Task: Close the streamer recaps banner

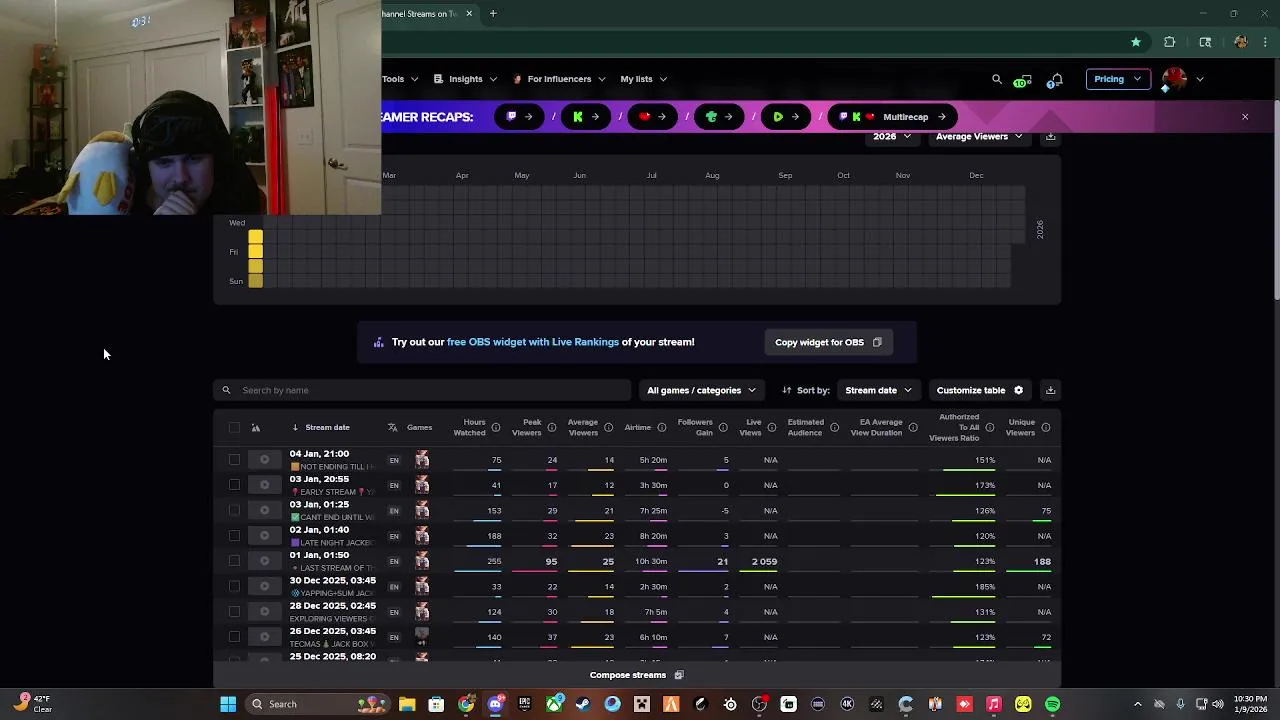Action: click(1245, 117)
